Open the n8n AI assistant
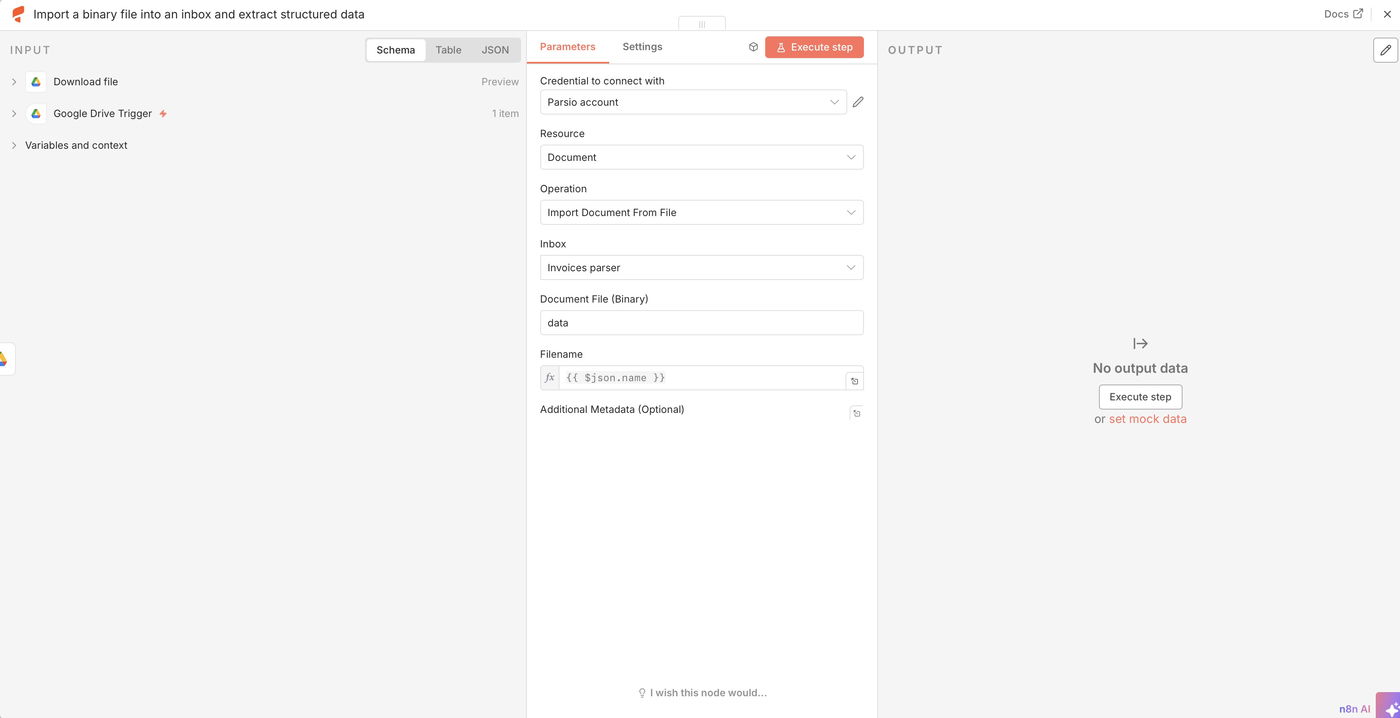Screen dimensions: 1400x718 [x=1387, y=706]
